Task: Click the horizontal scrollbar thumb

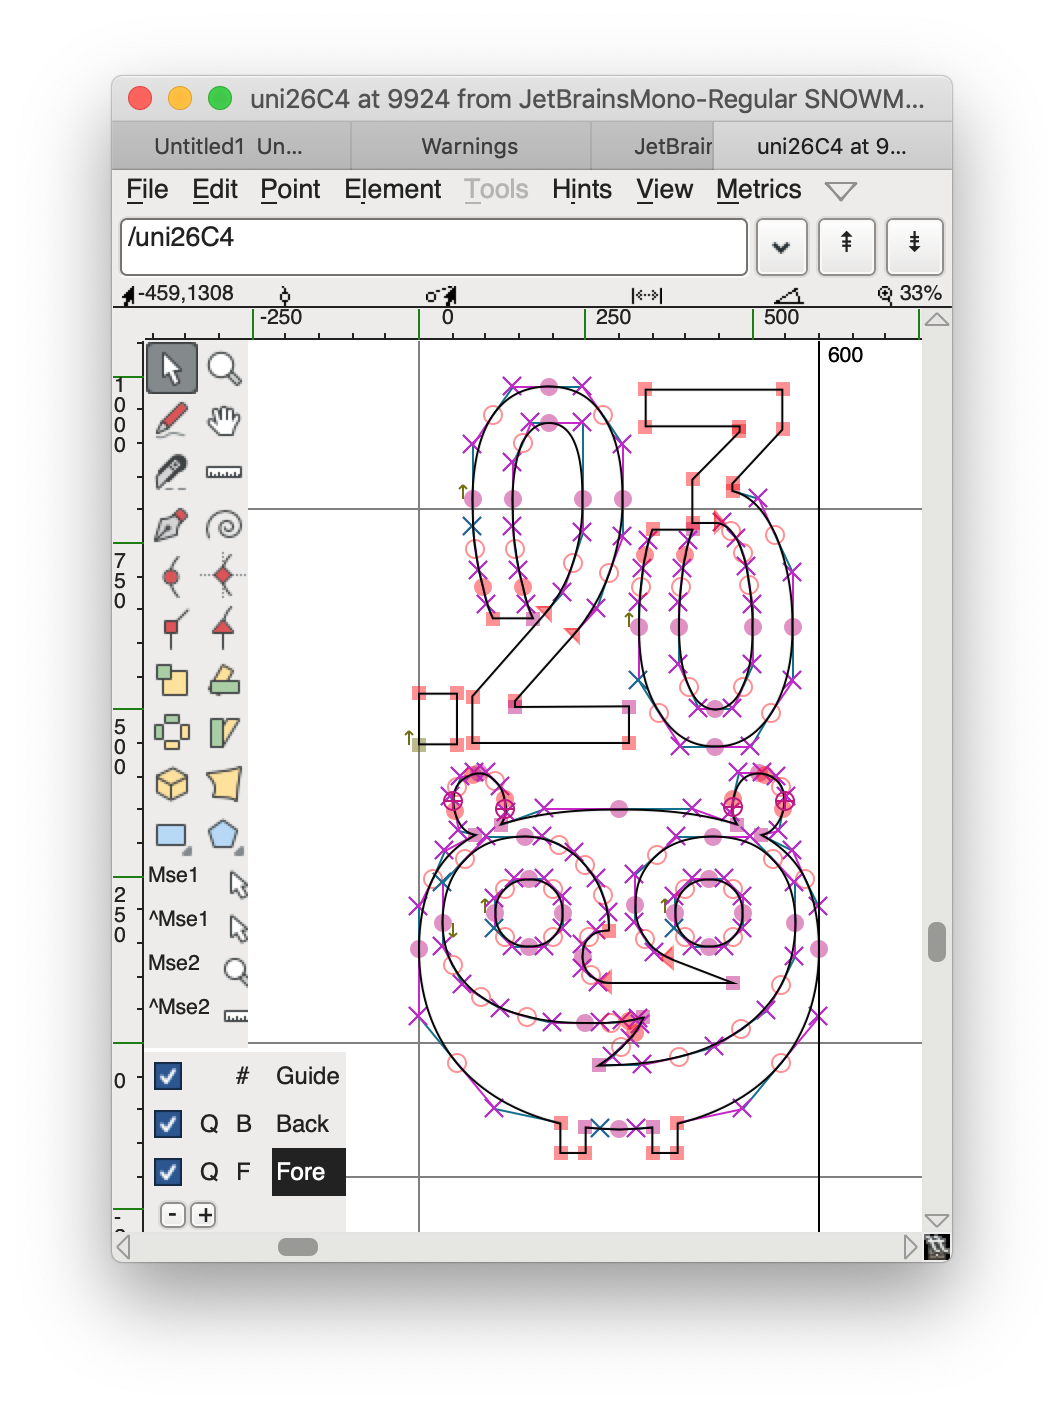Action: pyautogui.click(x=298, y=1247)
